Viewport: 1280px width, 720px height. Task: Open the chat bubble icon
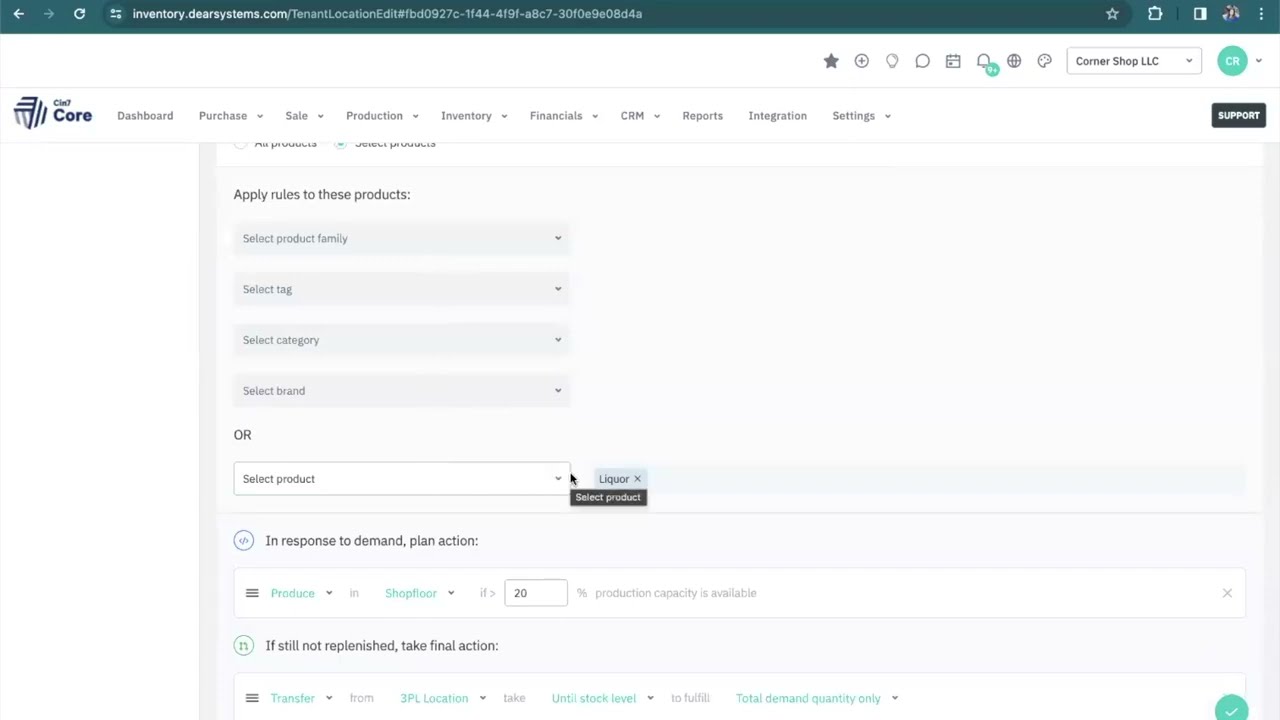[922, 61]
